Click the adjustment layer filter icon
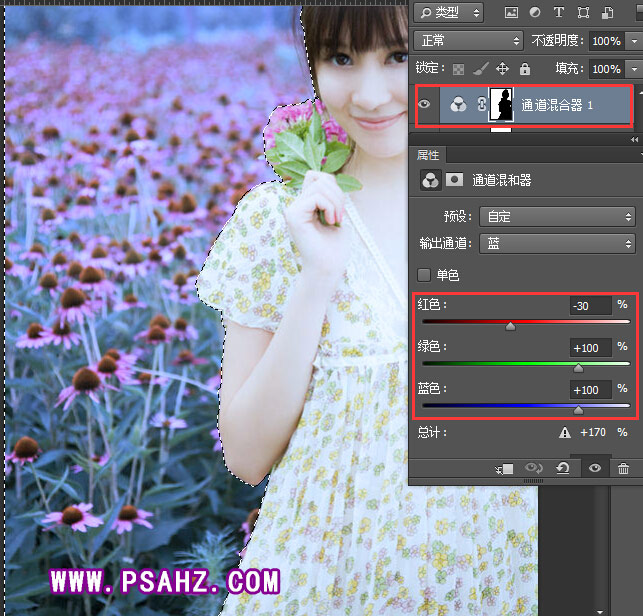Viewport: 643px width, 616px height. (x=535, y=13)
